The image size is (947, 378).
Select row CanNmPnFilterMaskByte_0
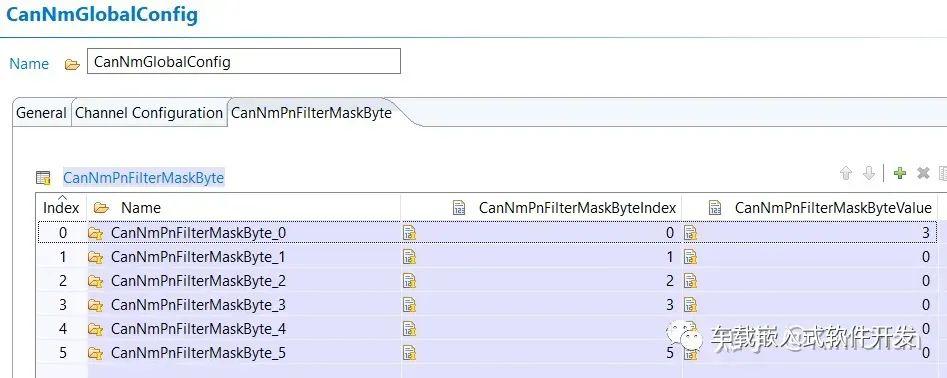pos(487,232)
